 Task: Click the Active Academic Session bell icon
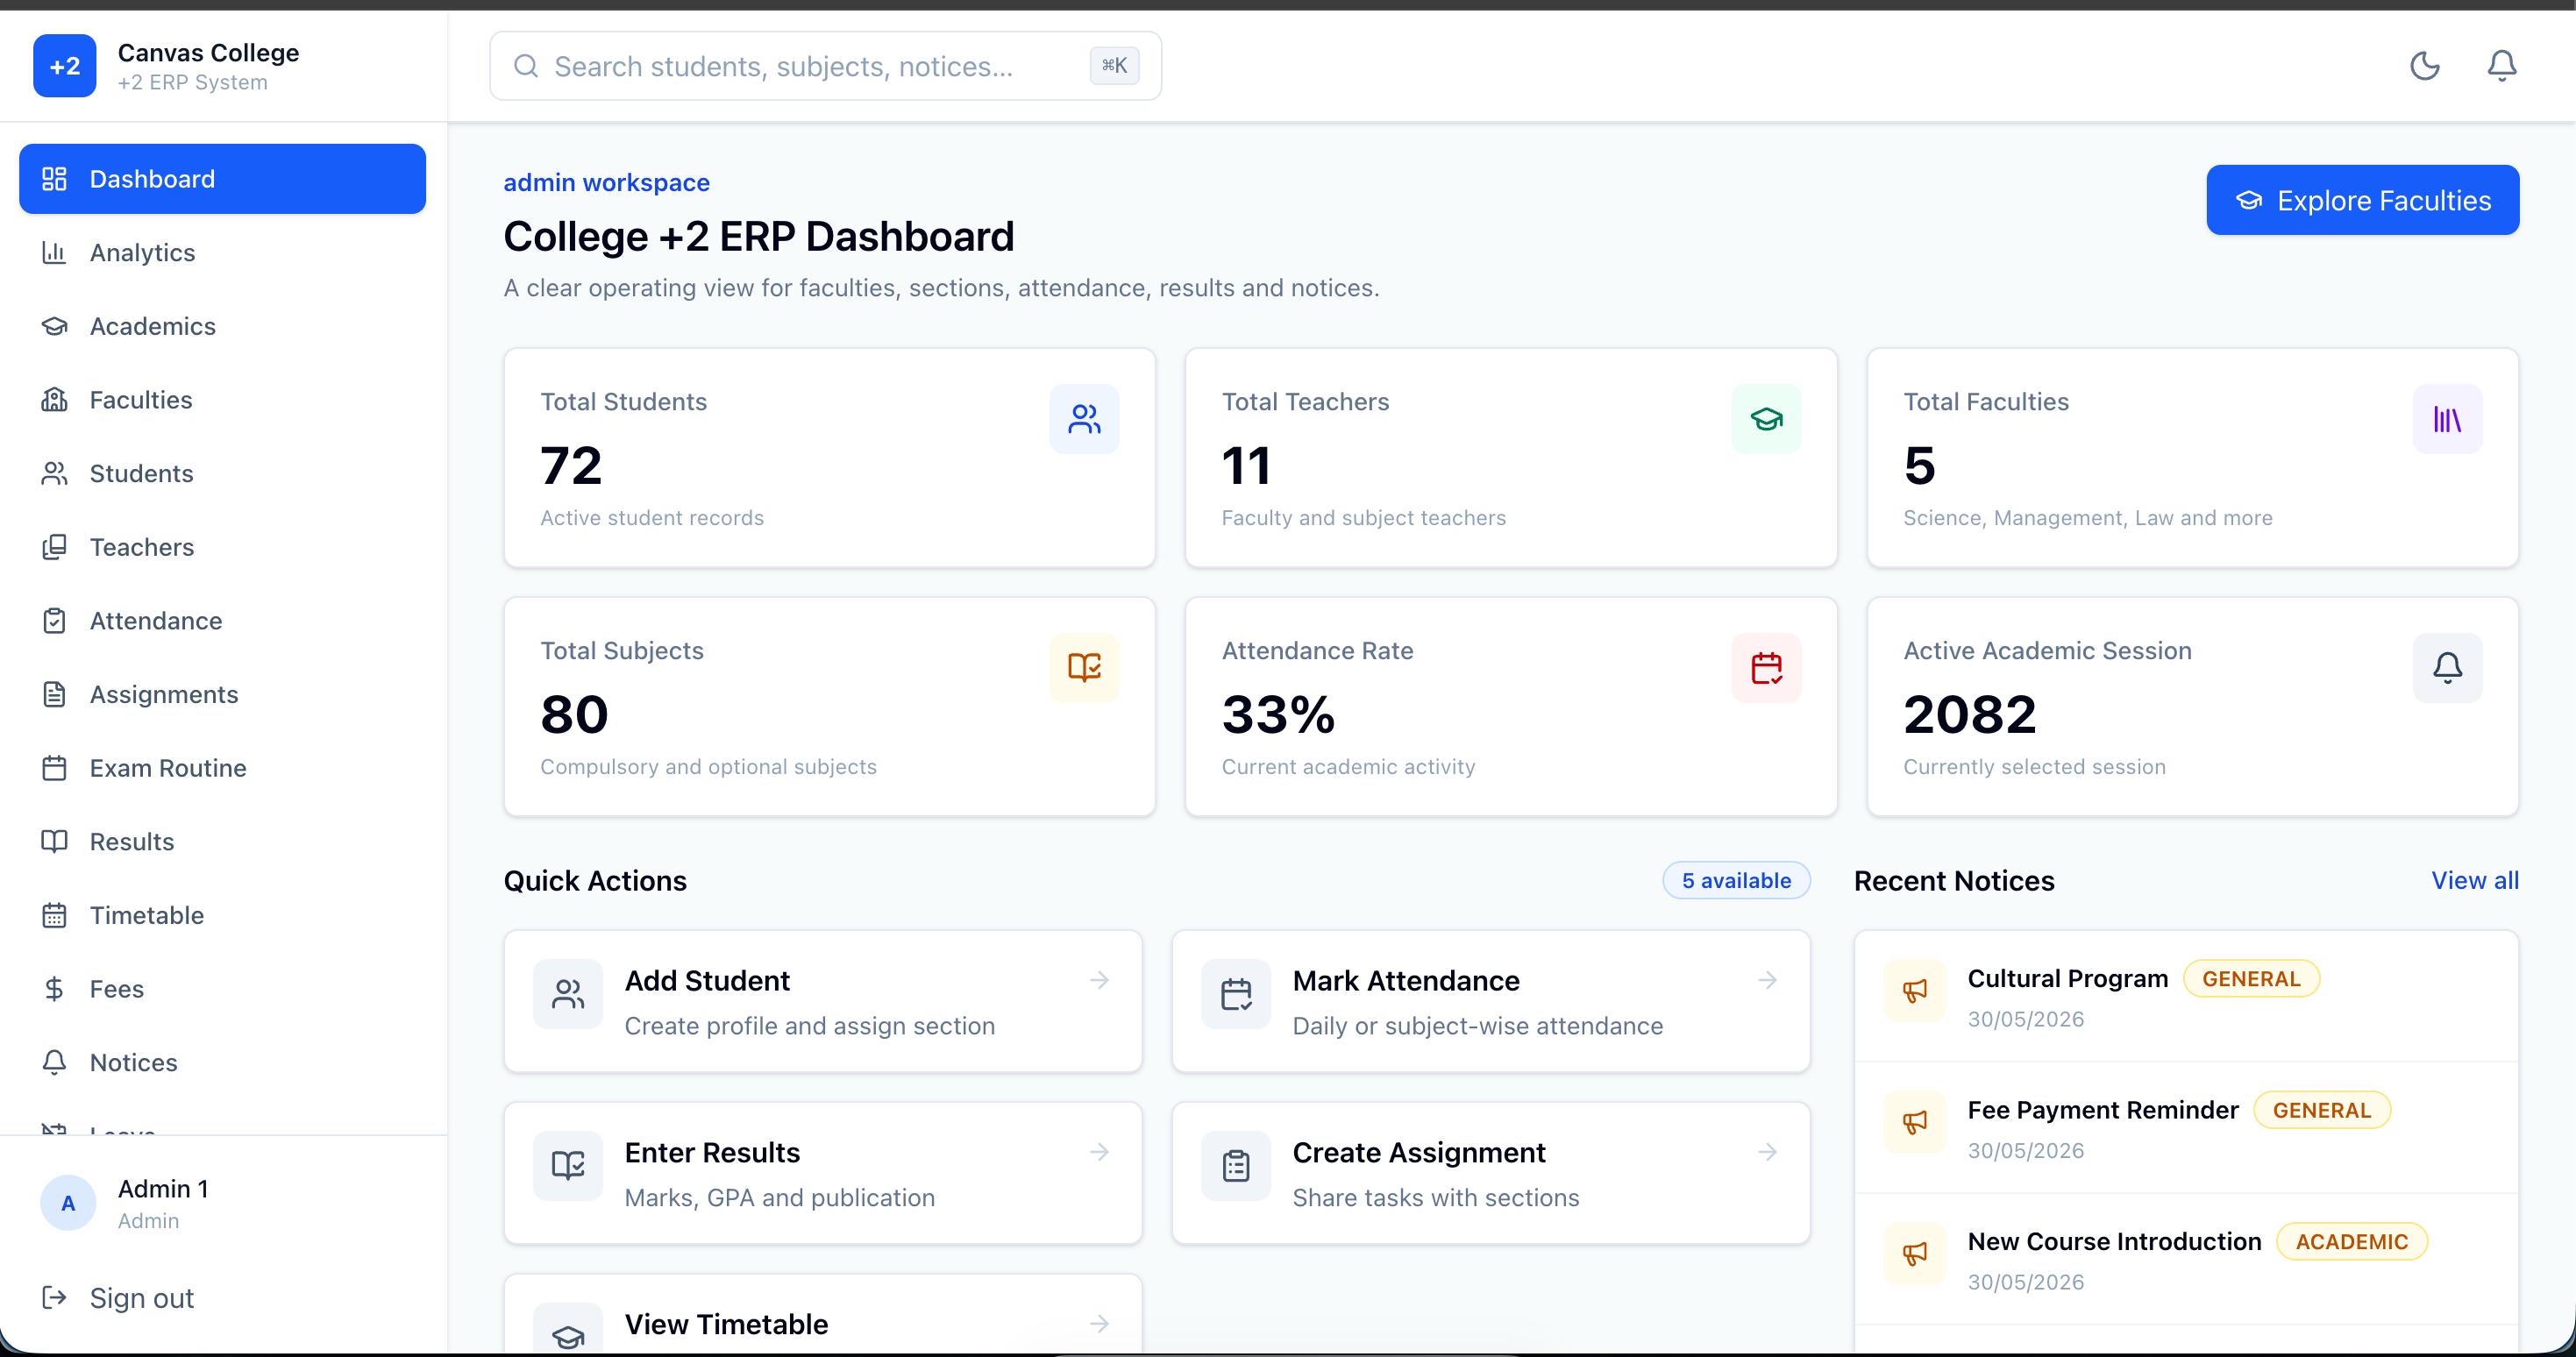coord(2447,668)
